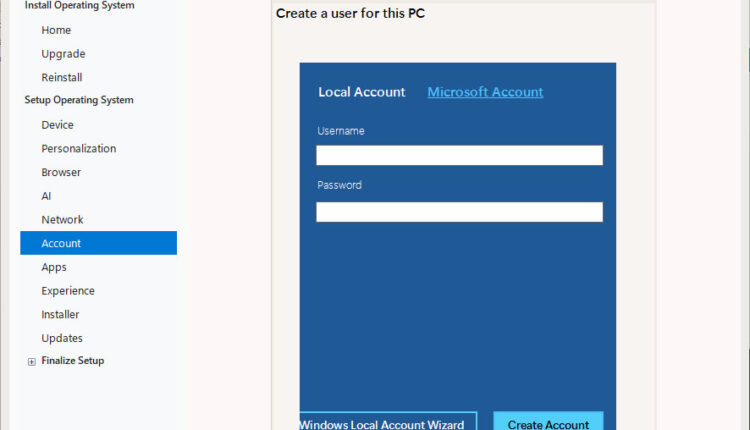Open the Device settings page
750x430 pixels.
pyautogui.click(x=57, y=125)
